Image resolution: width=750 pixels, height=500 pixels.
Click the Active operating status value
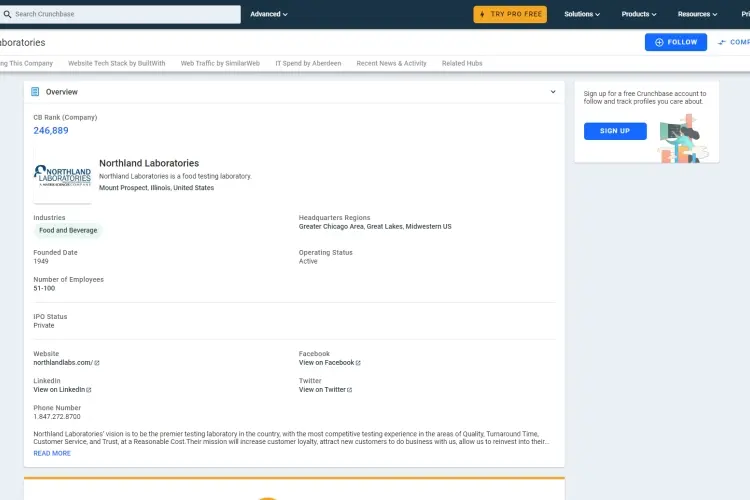(308, 261)
